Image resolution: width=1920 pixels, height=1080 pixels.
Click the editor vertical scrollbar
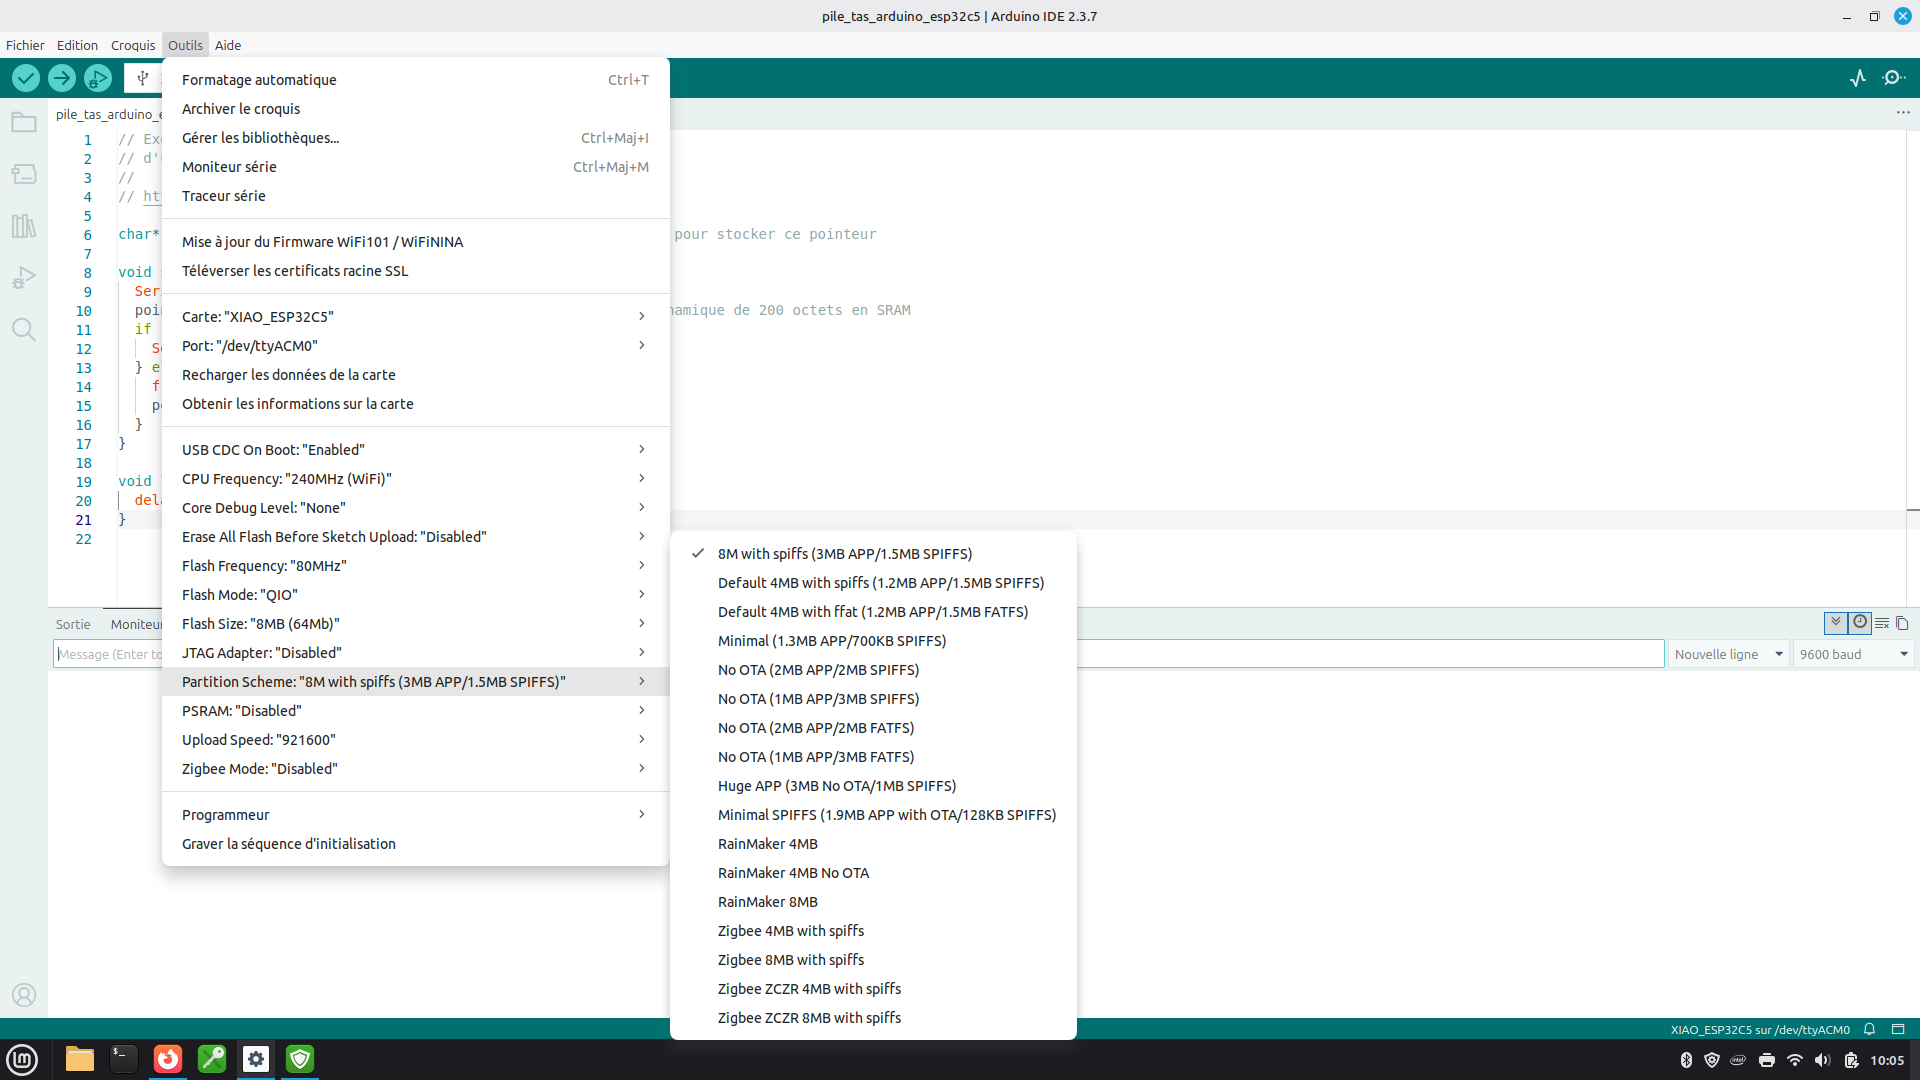[x=1912, y=320]
